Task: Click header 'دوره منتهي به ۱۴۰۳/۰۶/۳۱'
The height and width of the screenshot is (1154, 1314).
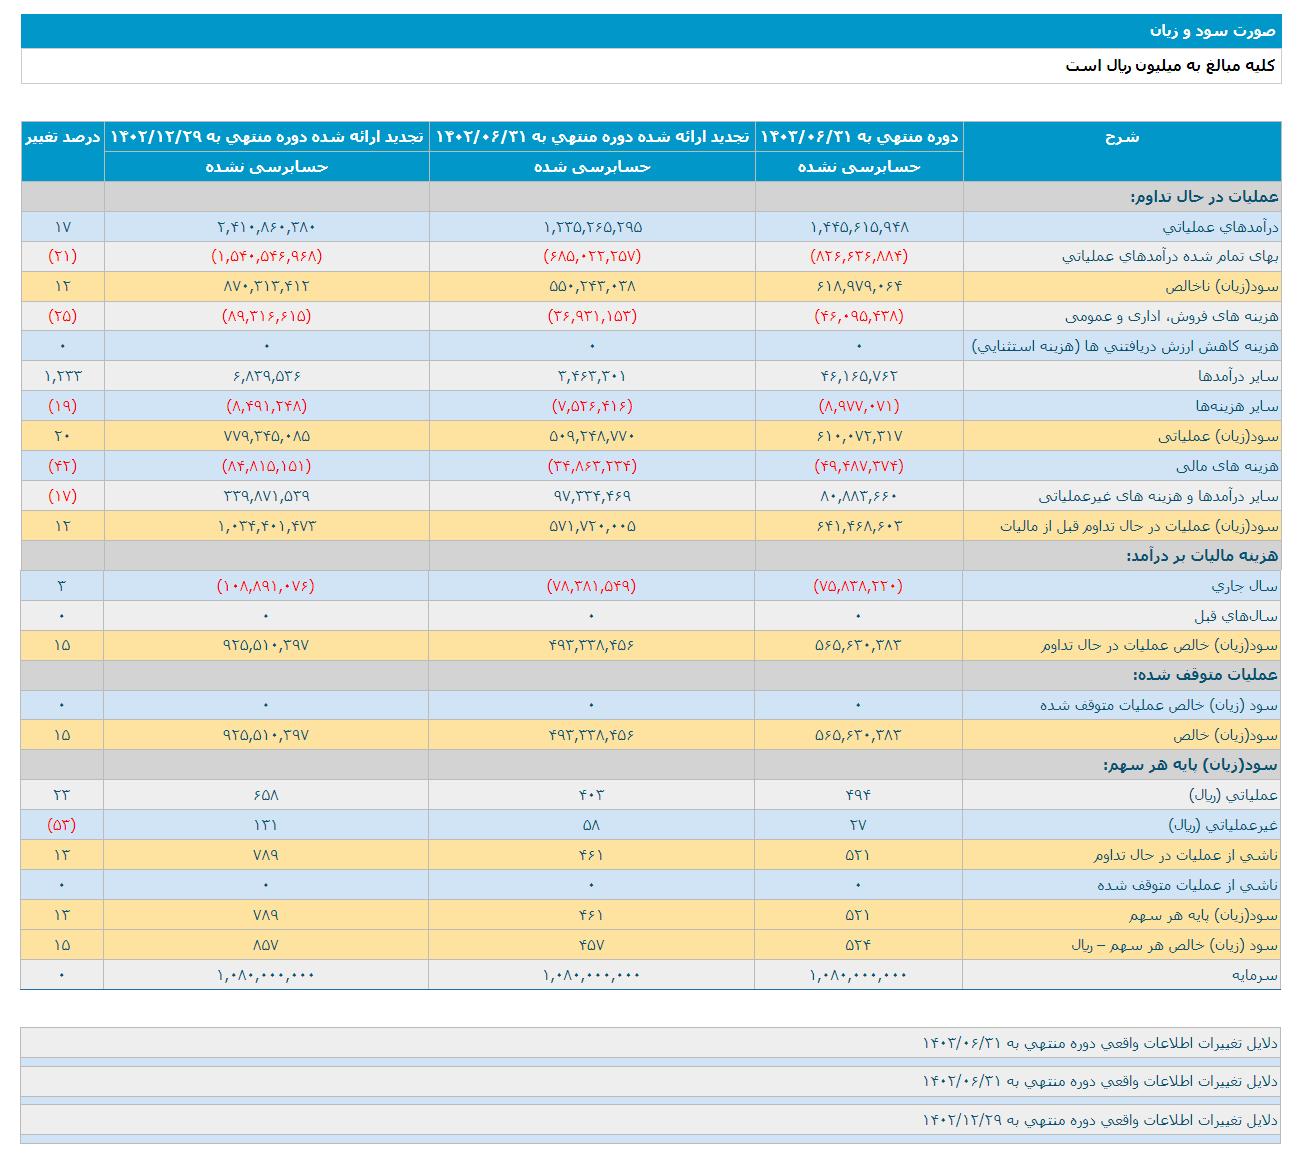Action: (859, 137)
